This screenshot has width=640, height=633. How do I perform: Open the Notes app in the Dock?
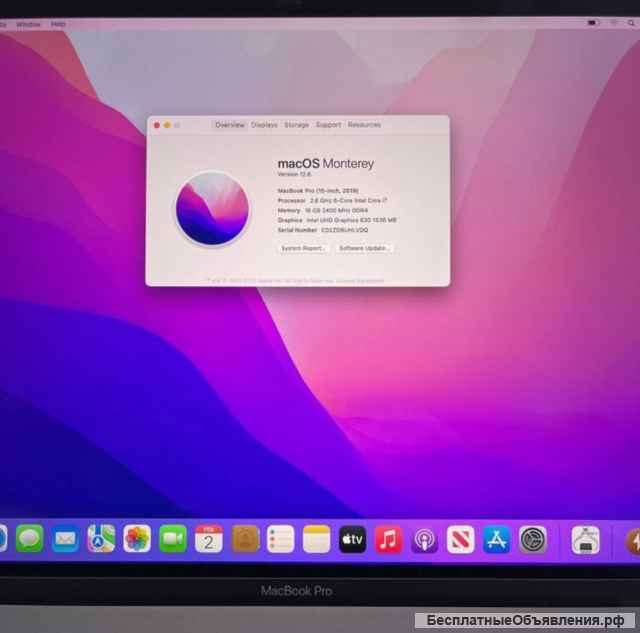(x=317, y=539)
